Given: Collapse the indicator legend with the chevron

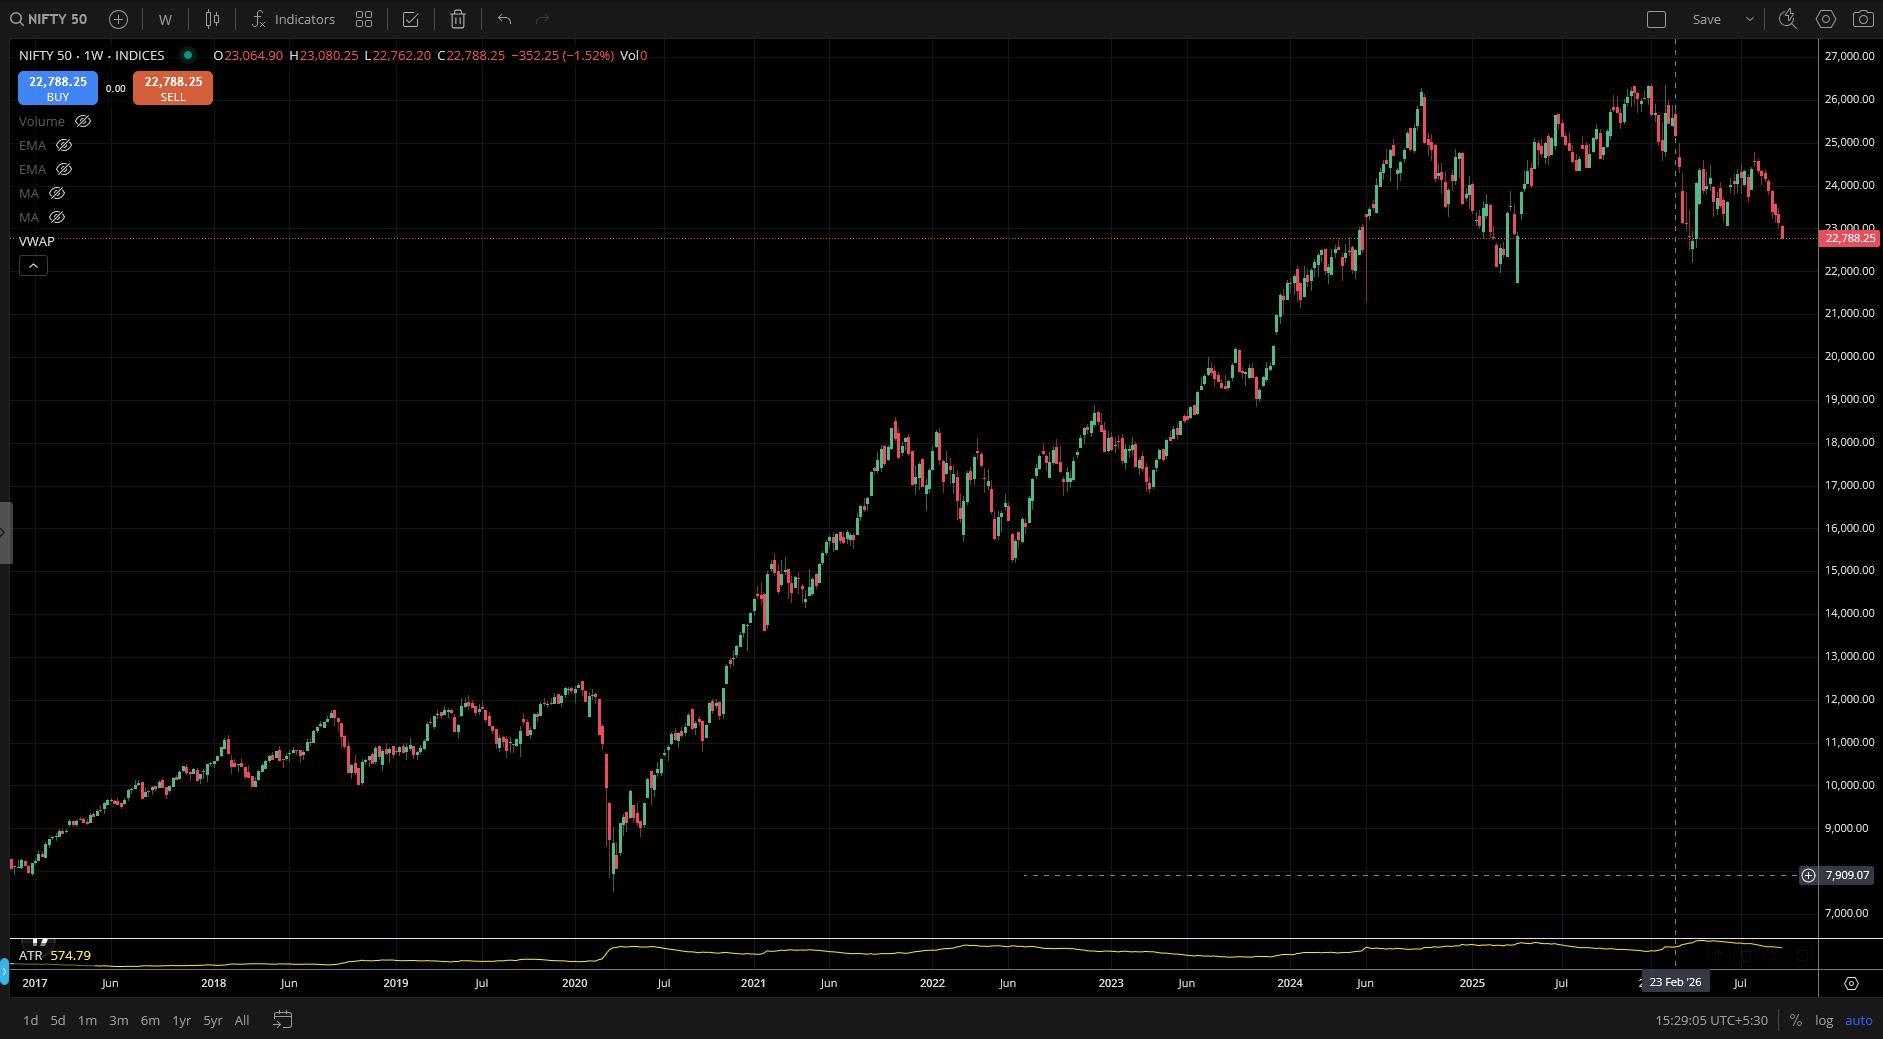Looking at the screenshot, I should tap(33, 265).
